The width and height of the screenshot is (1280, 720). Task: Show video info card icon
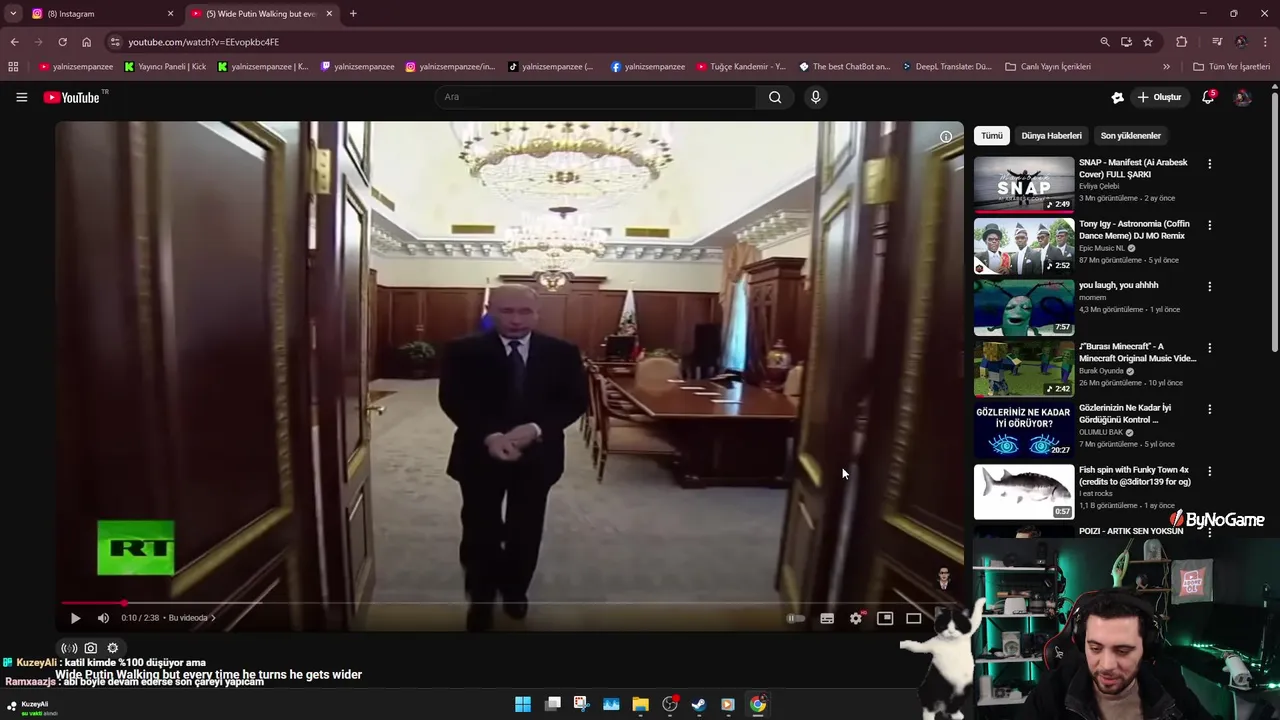point(946,137)
